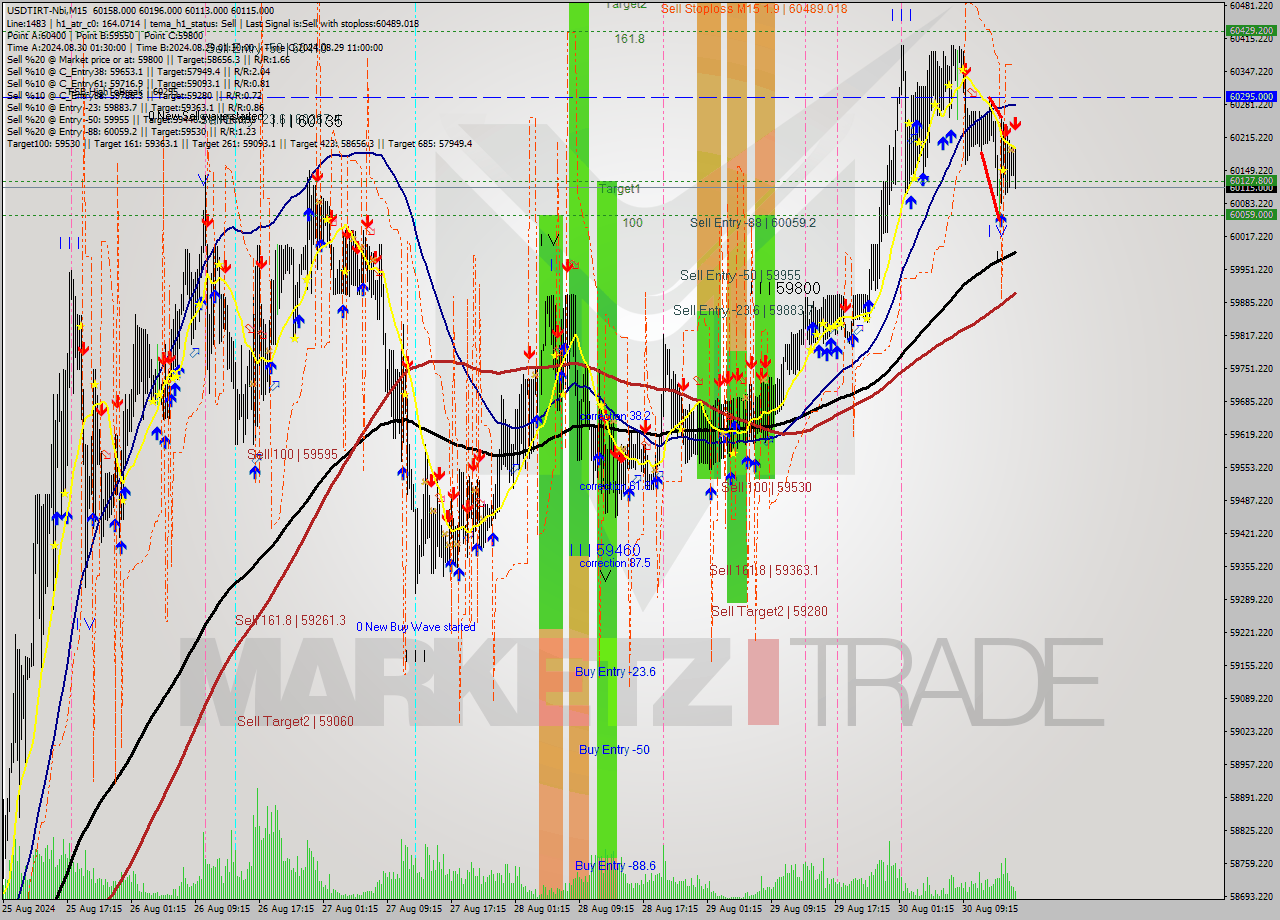Select the 'correction 87.5' label
Viewport: 1280px width, 920px height.
615,563
